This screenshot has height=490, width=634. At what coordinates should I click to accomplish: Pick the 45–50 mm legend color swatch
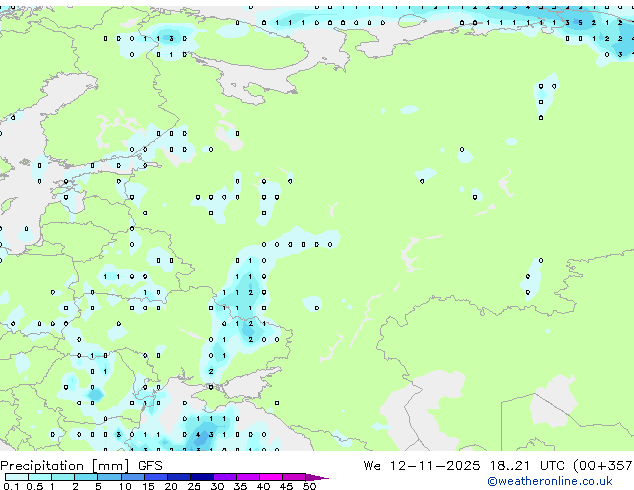click(x=294, y=477)
